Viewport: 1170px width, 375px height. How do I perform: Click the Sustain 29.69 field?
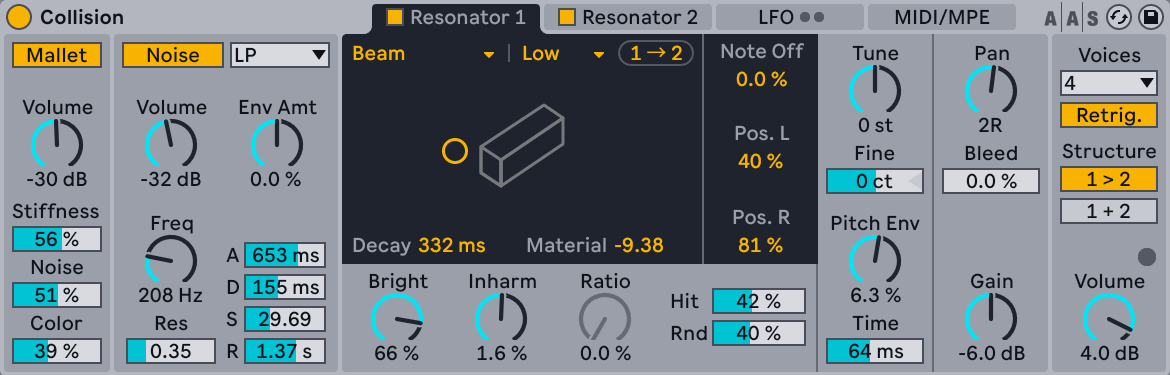pos(285,319)
